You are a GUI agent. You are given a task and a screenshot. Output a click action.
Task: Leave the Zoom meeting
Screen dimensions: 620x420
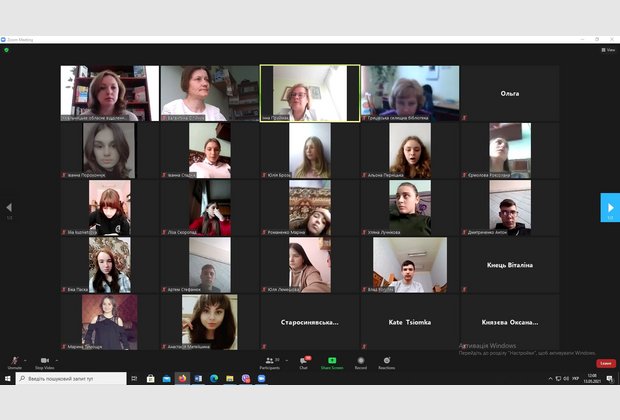[606, 363]
